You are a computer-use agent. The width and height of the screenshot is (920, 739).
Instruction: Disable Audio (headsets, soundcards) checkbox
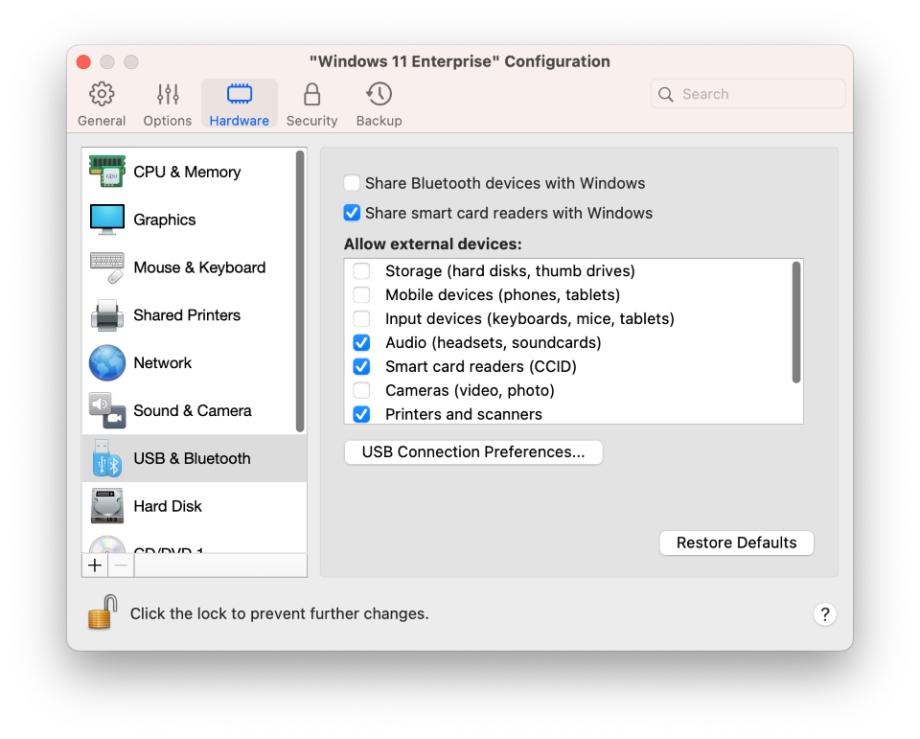click(362, 343)
